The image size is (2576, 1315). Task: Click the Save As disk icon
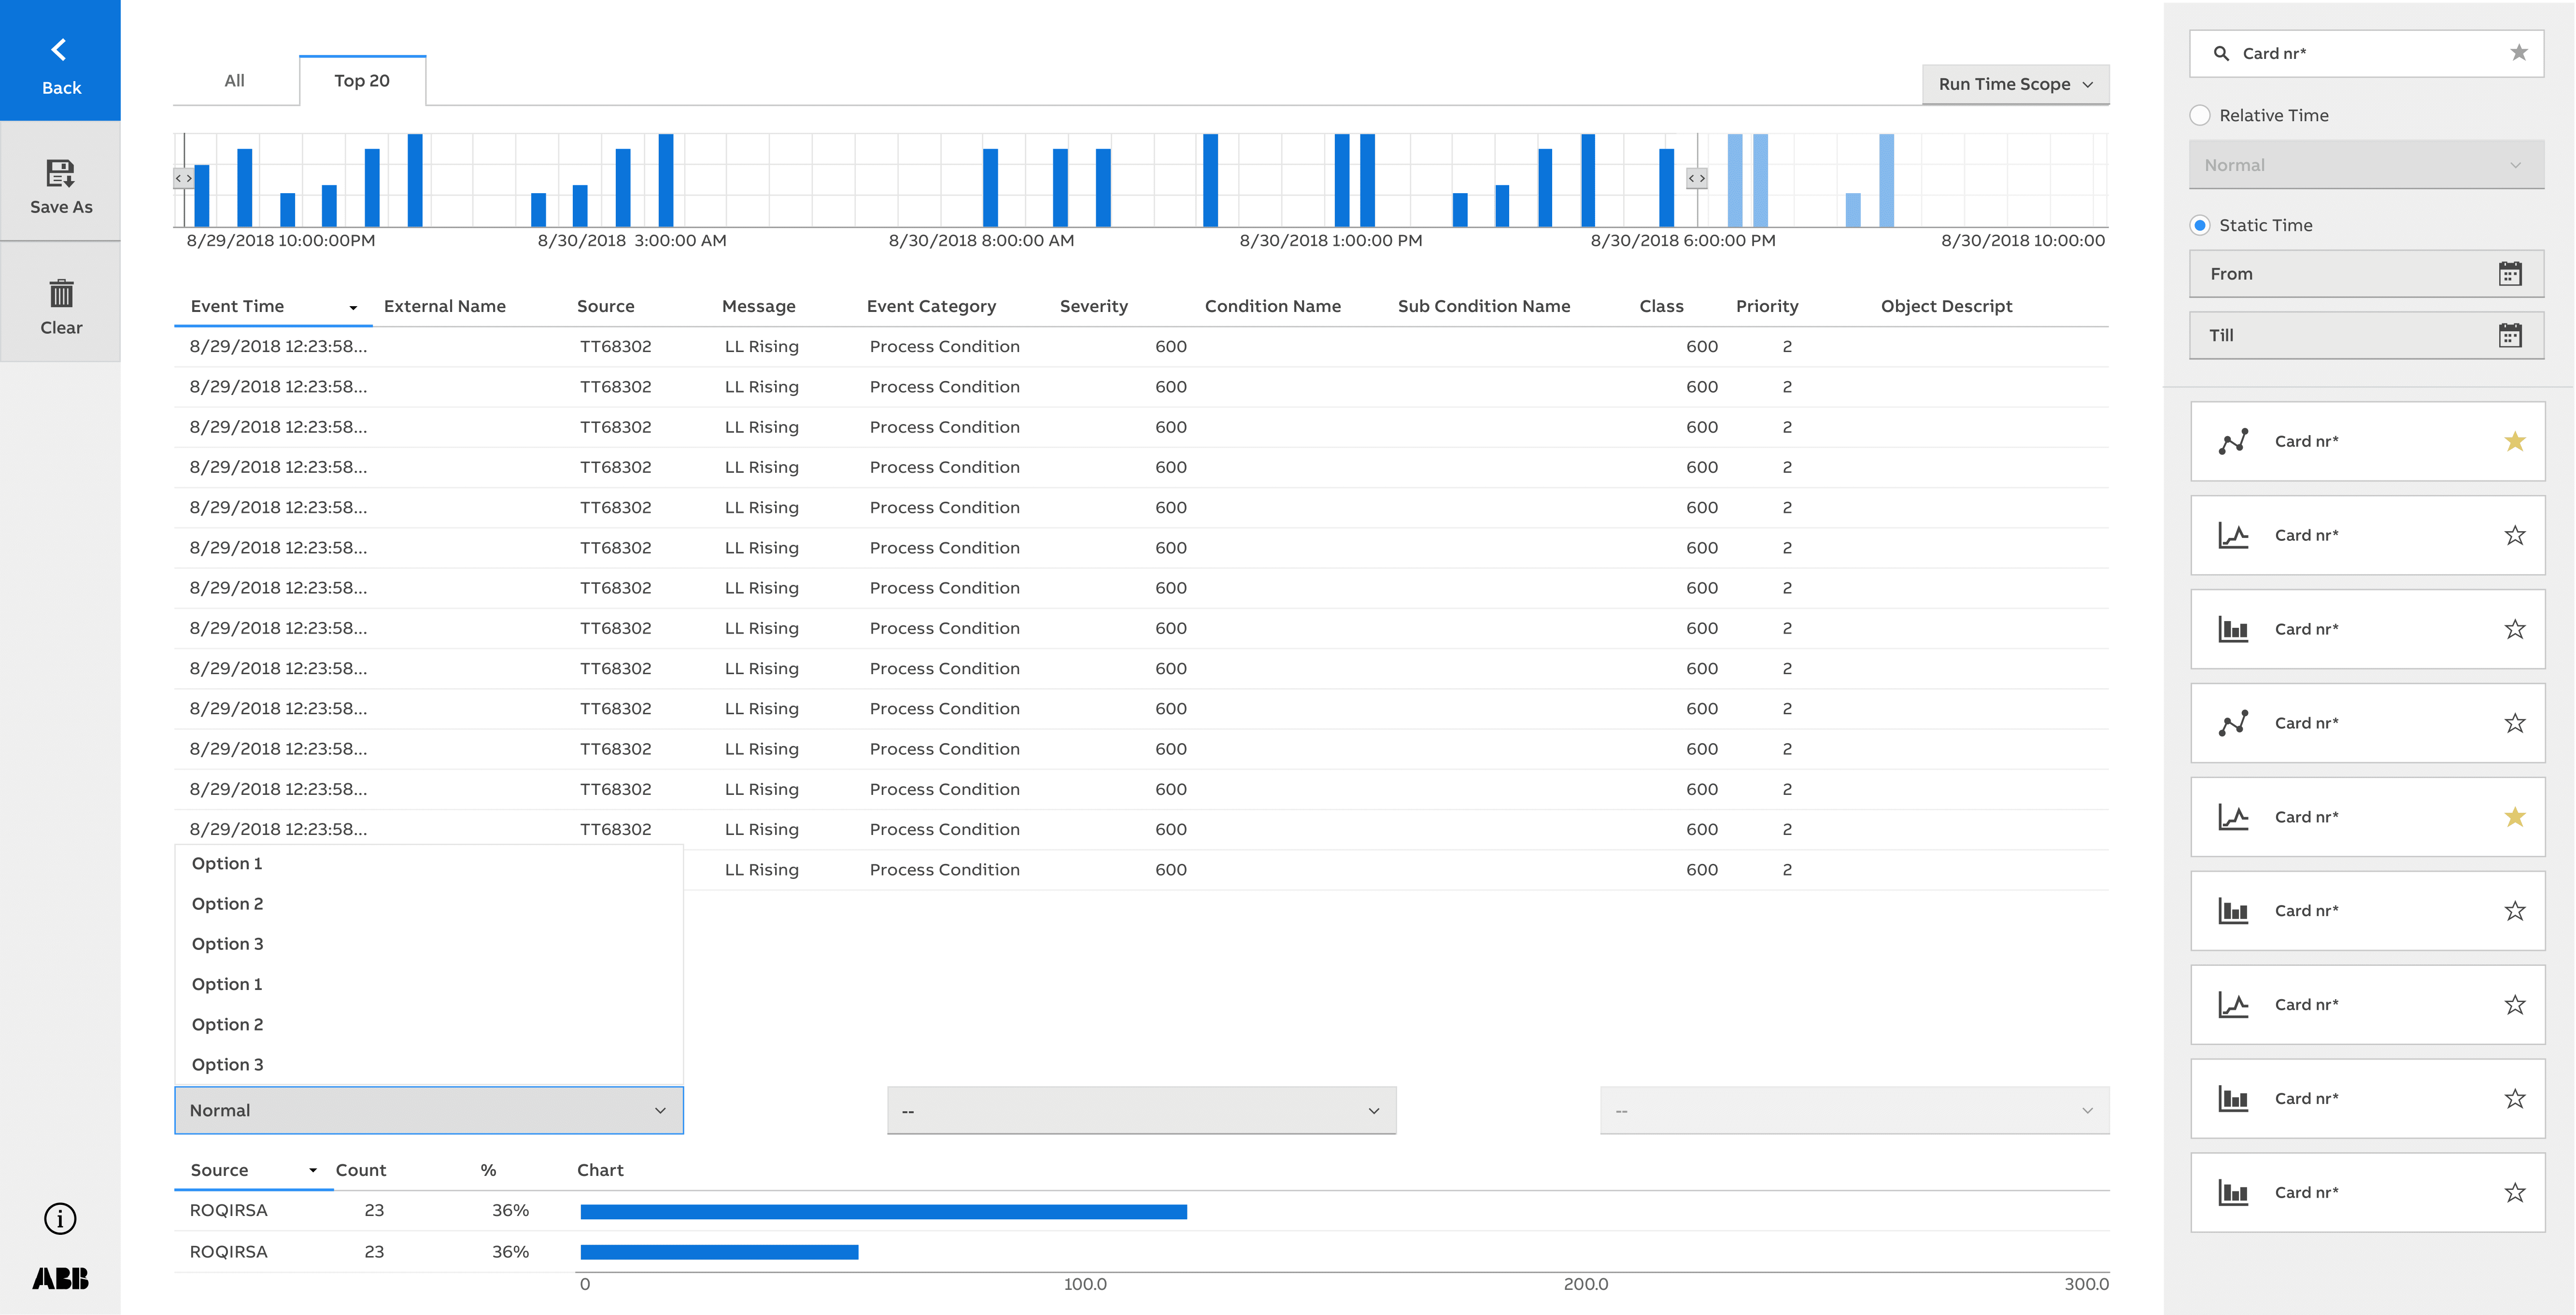(x=60, y=173)
